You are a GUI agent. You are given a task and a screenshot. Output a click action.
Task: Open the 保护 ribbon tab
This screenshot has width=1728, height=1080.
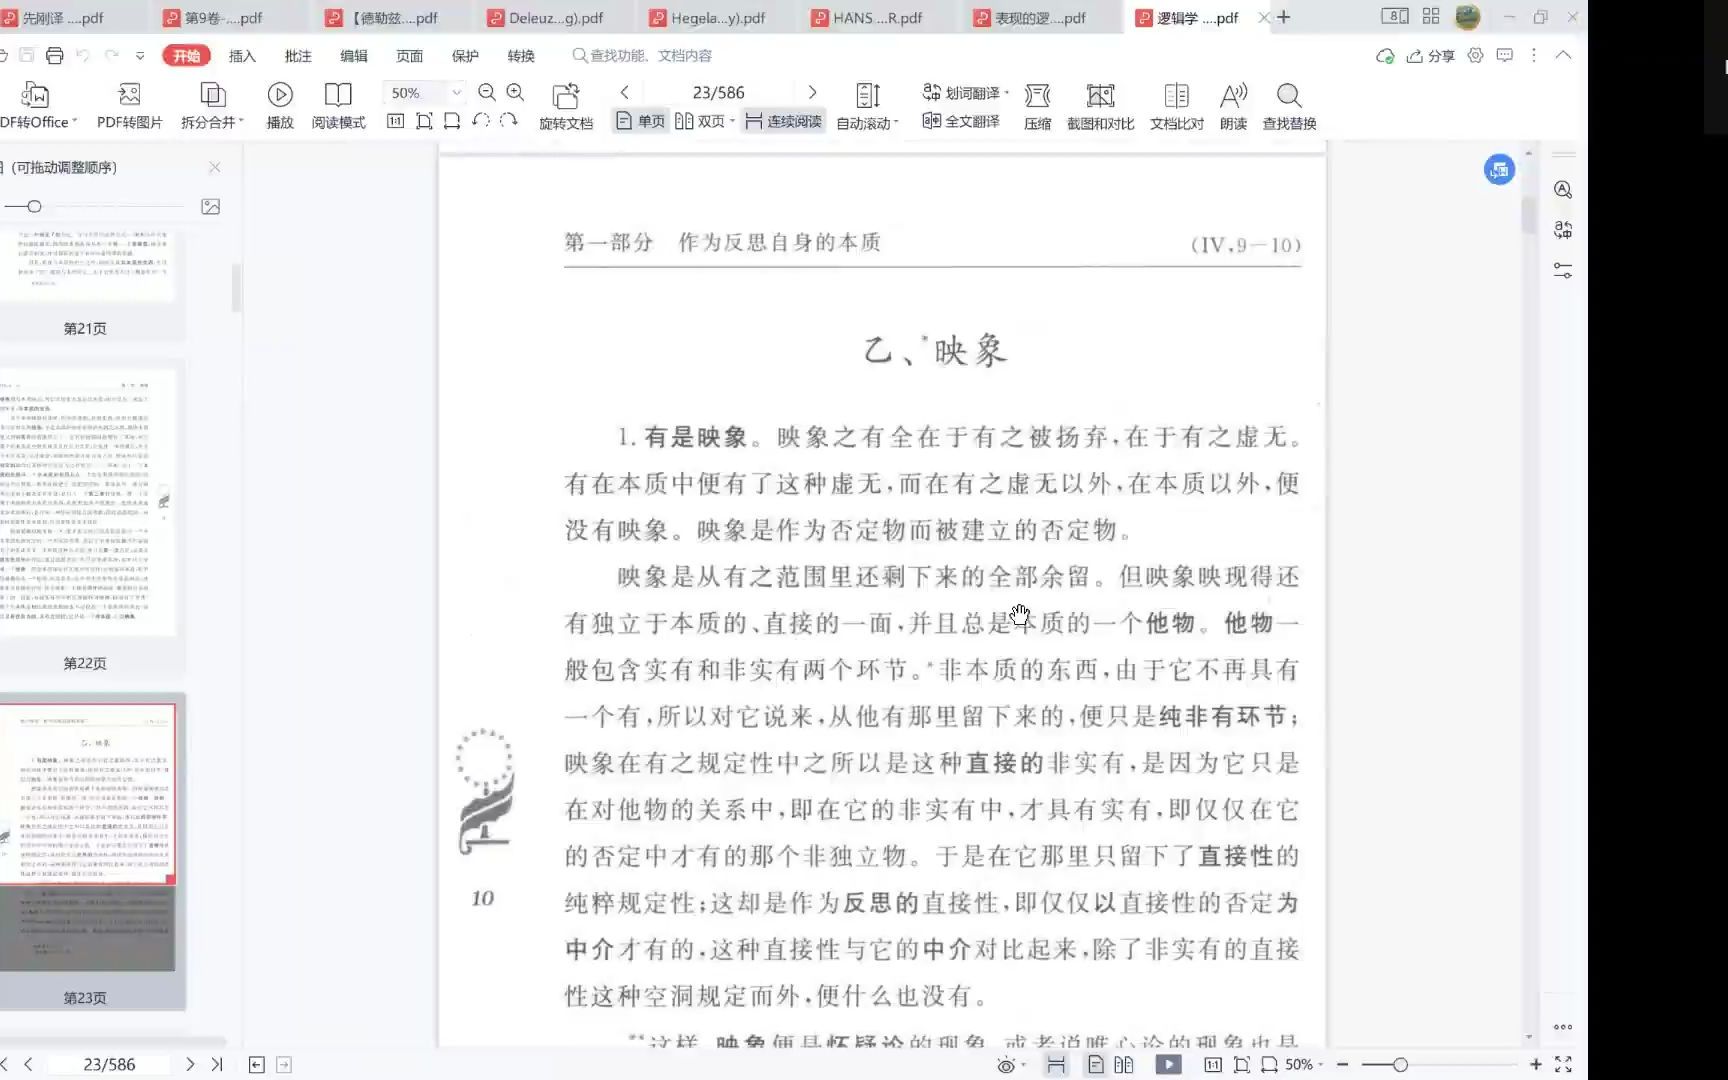click(x=465, y=56)
